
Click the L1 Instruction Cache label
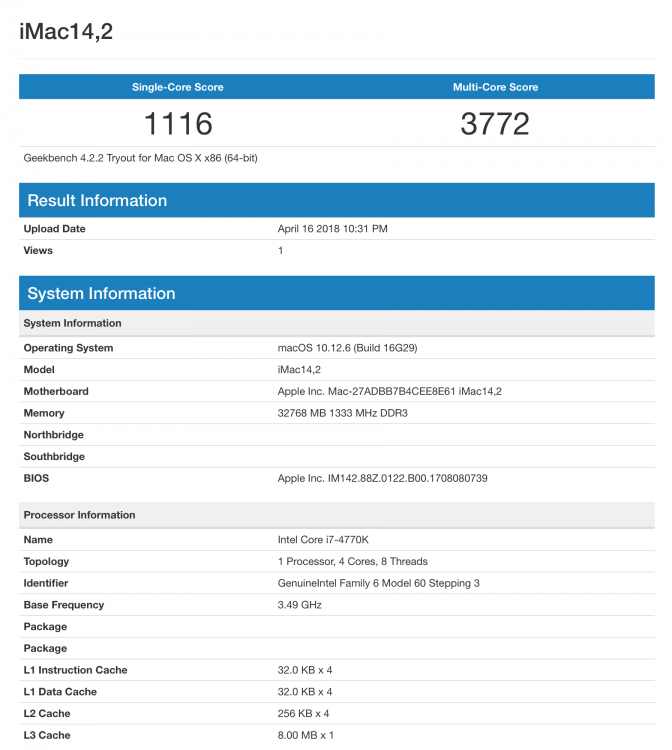[76, 670]
